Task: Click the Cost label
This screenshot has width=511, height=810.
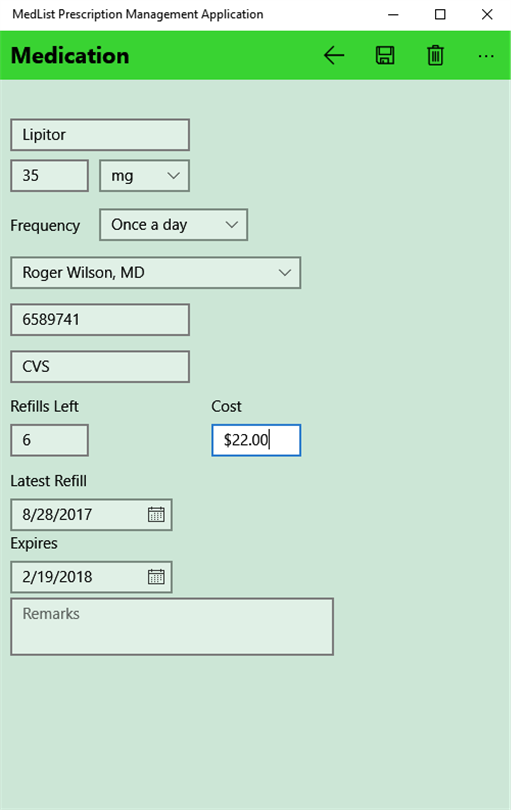Action: [x=226, y=406]
